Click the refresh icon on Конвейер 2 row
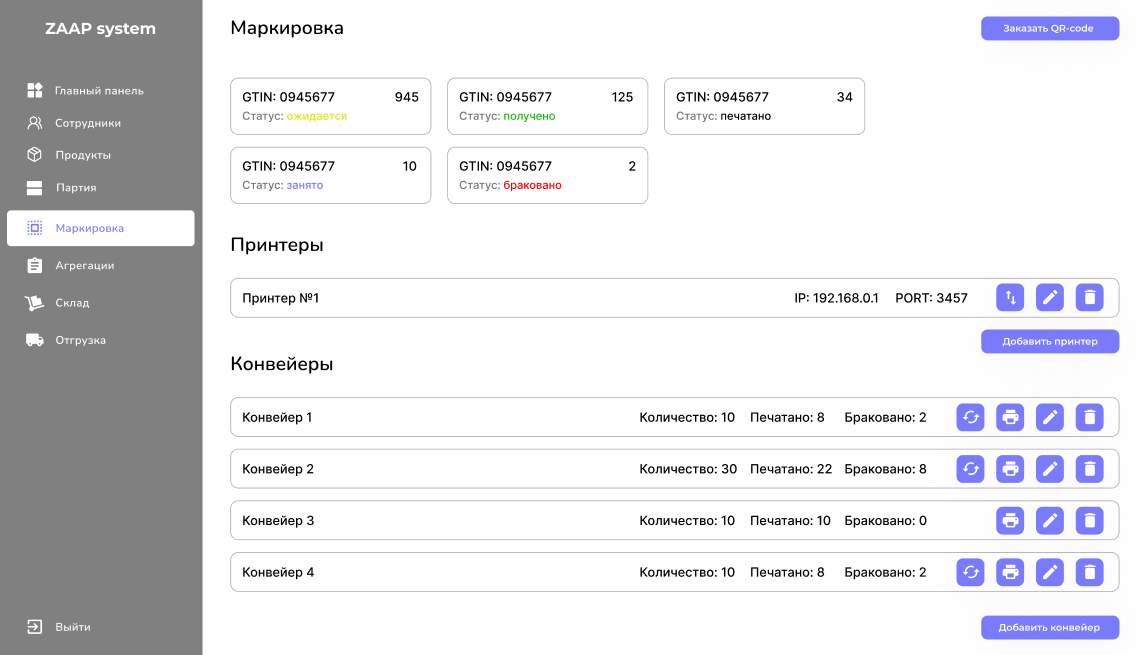The width and height of the screenshot is (1142, 655). pyautogui.click(x=970, y=468)
